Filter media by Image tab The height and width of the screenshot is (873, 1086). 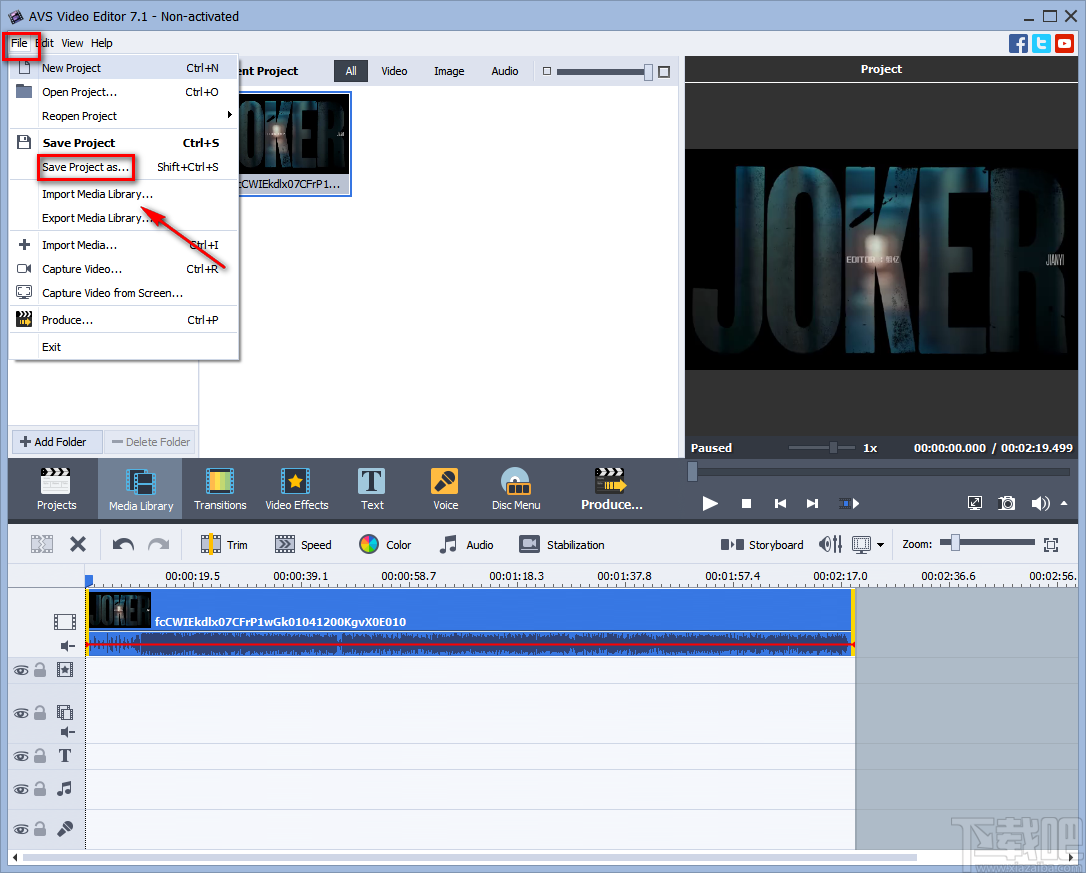(449, 71)
